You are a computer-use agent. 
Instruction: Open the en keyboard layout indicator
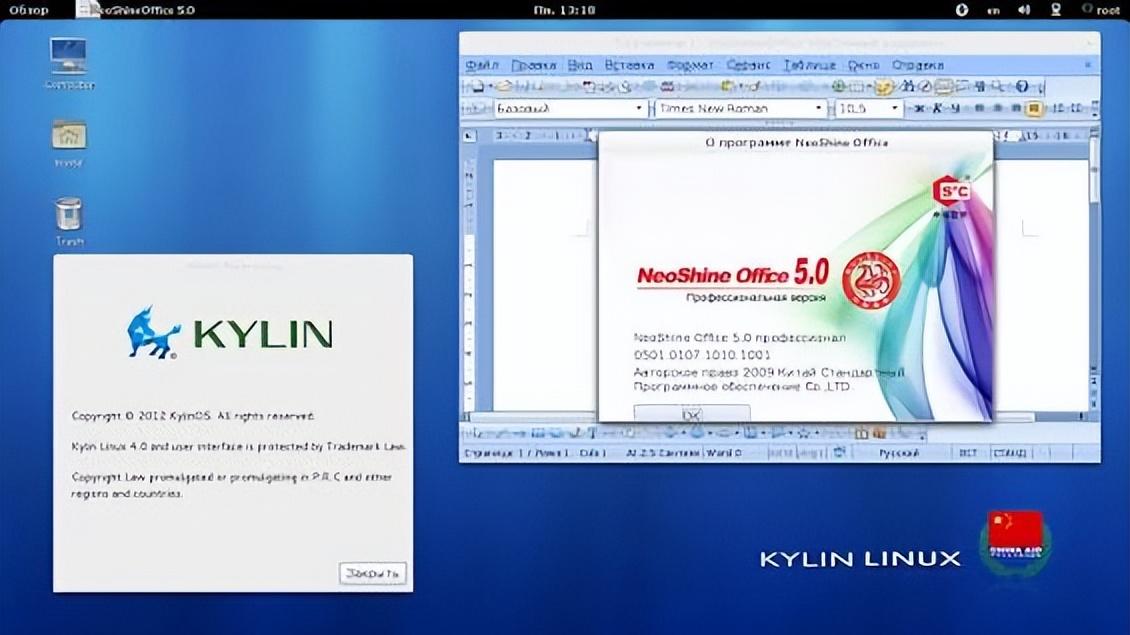point(993,11)
